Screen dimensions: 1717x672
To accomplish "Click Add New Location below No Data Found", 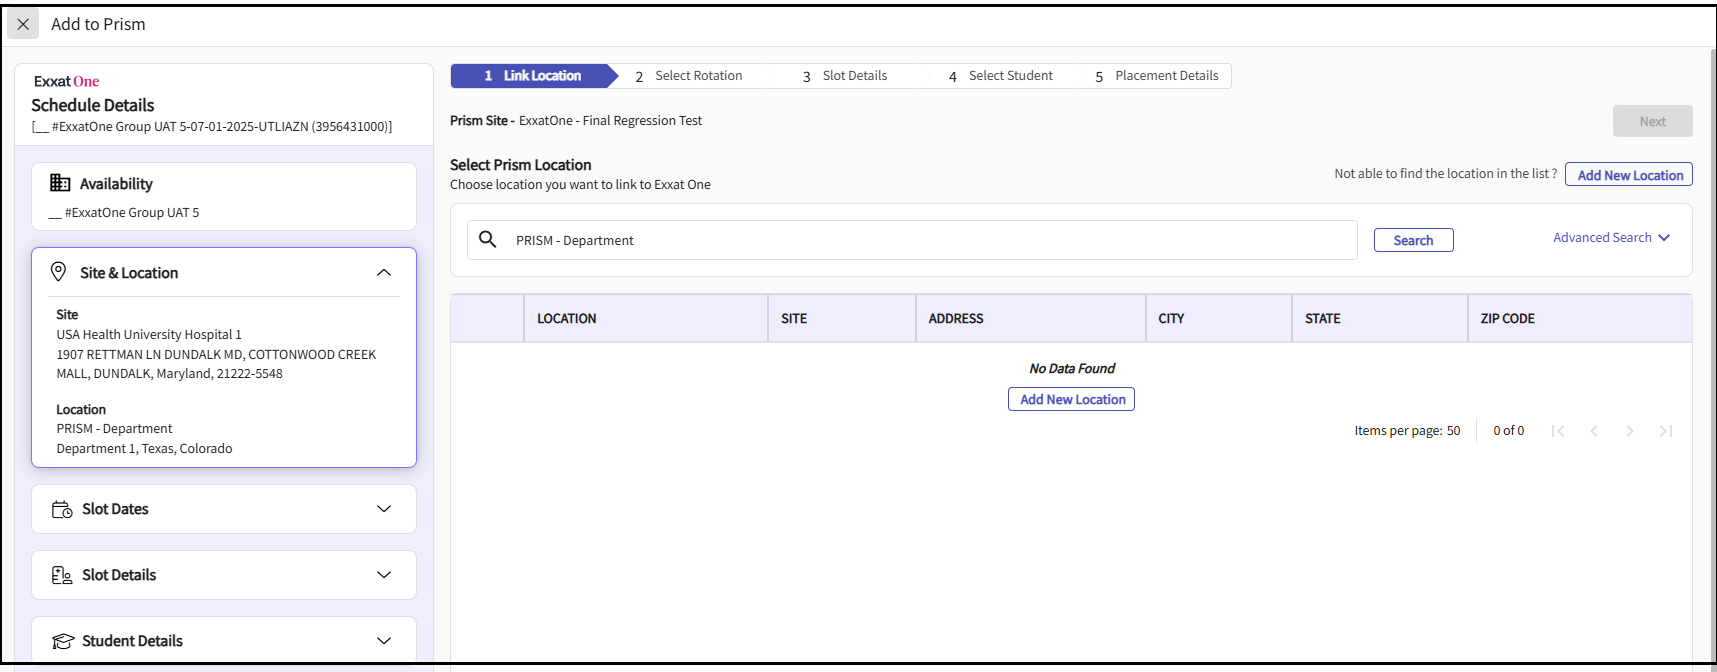I will [x=1071, y=399].
